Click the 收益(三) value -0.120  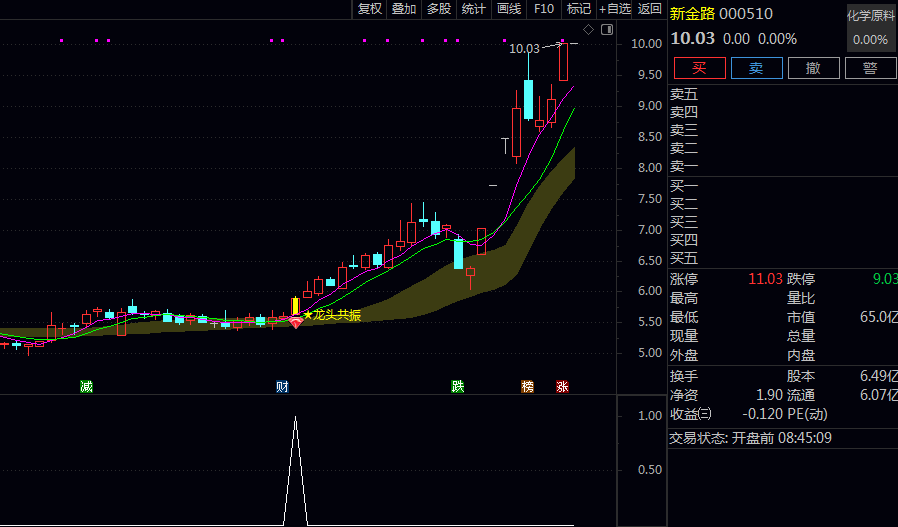pyautogui.click(x=762, y=414)
